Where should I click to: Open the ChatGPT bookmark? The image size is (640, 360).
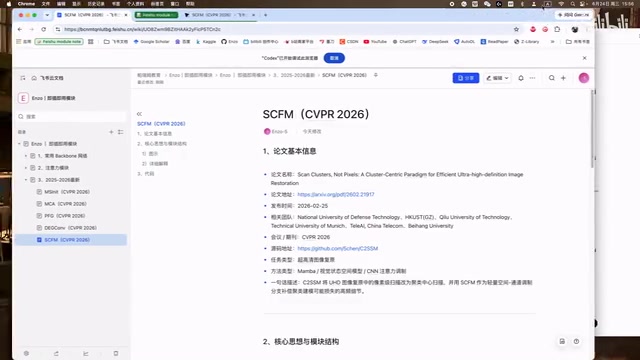pos(404,42)
